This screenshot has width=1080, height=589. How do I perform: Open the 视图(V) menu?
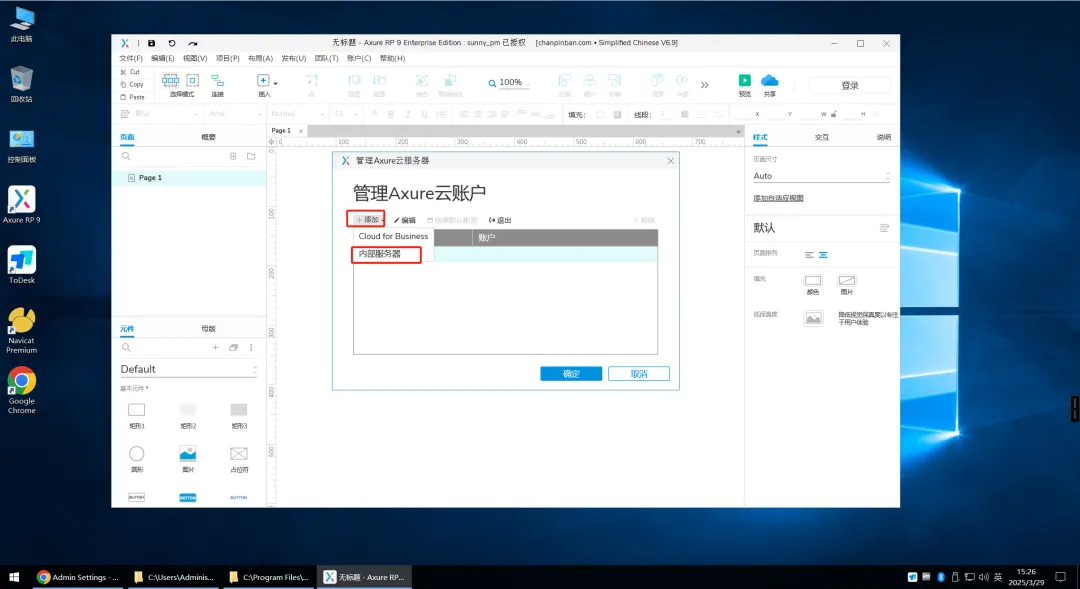point(195,59)
